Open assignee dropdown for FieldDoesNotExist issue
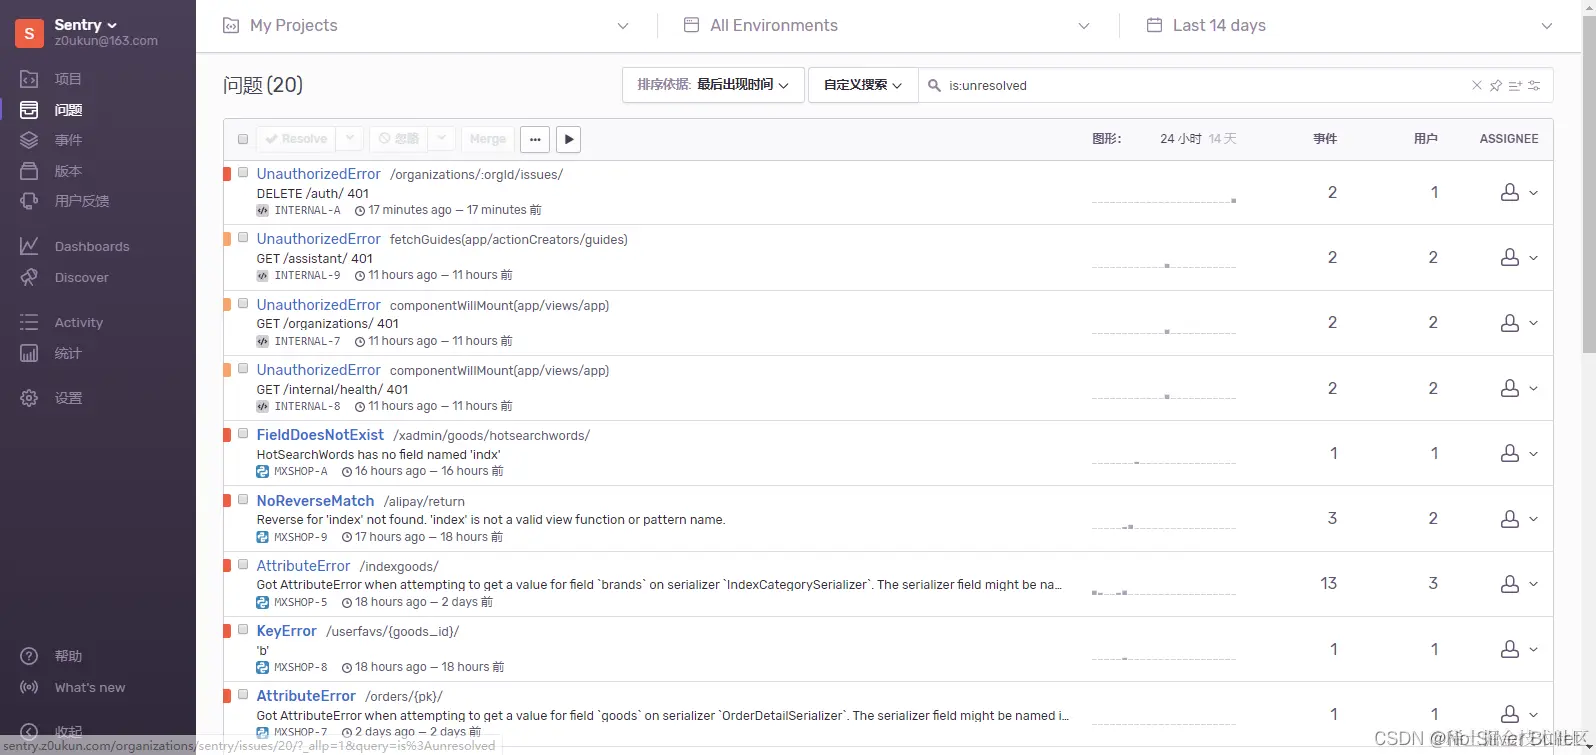The height and width of the screenshot is (755, 1596). point(1518,454)
